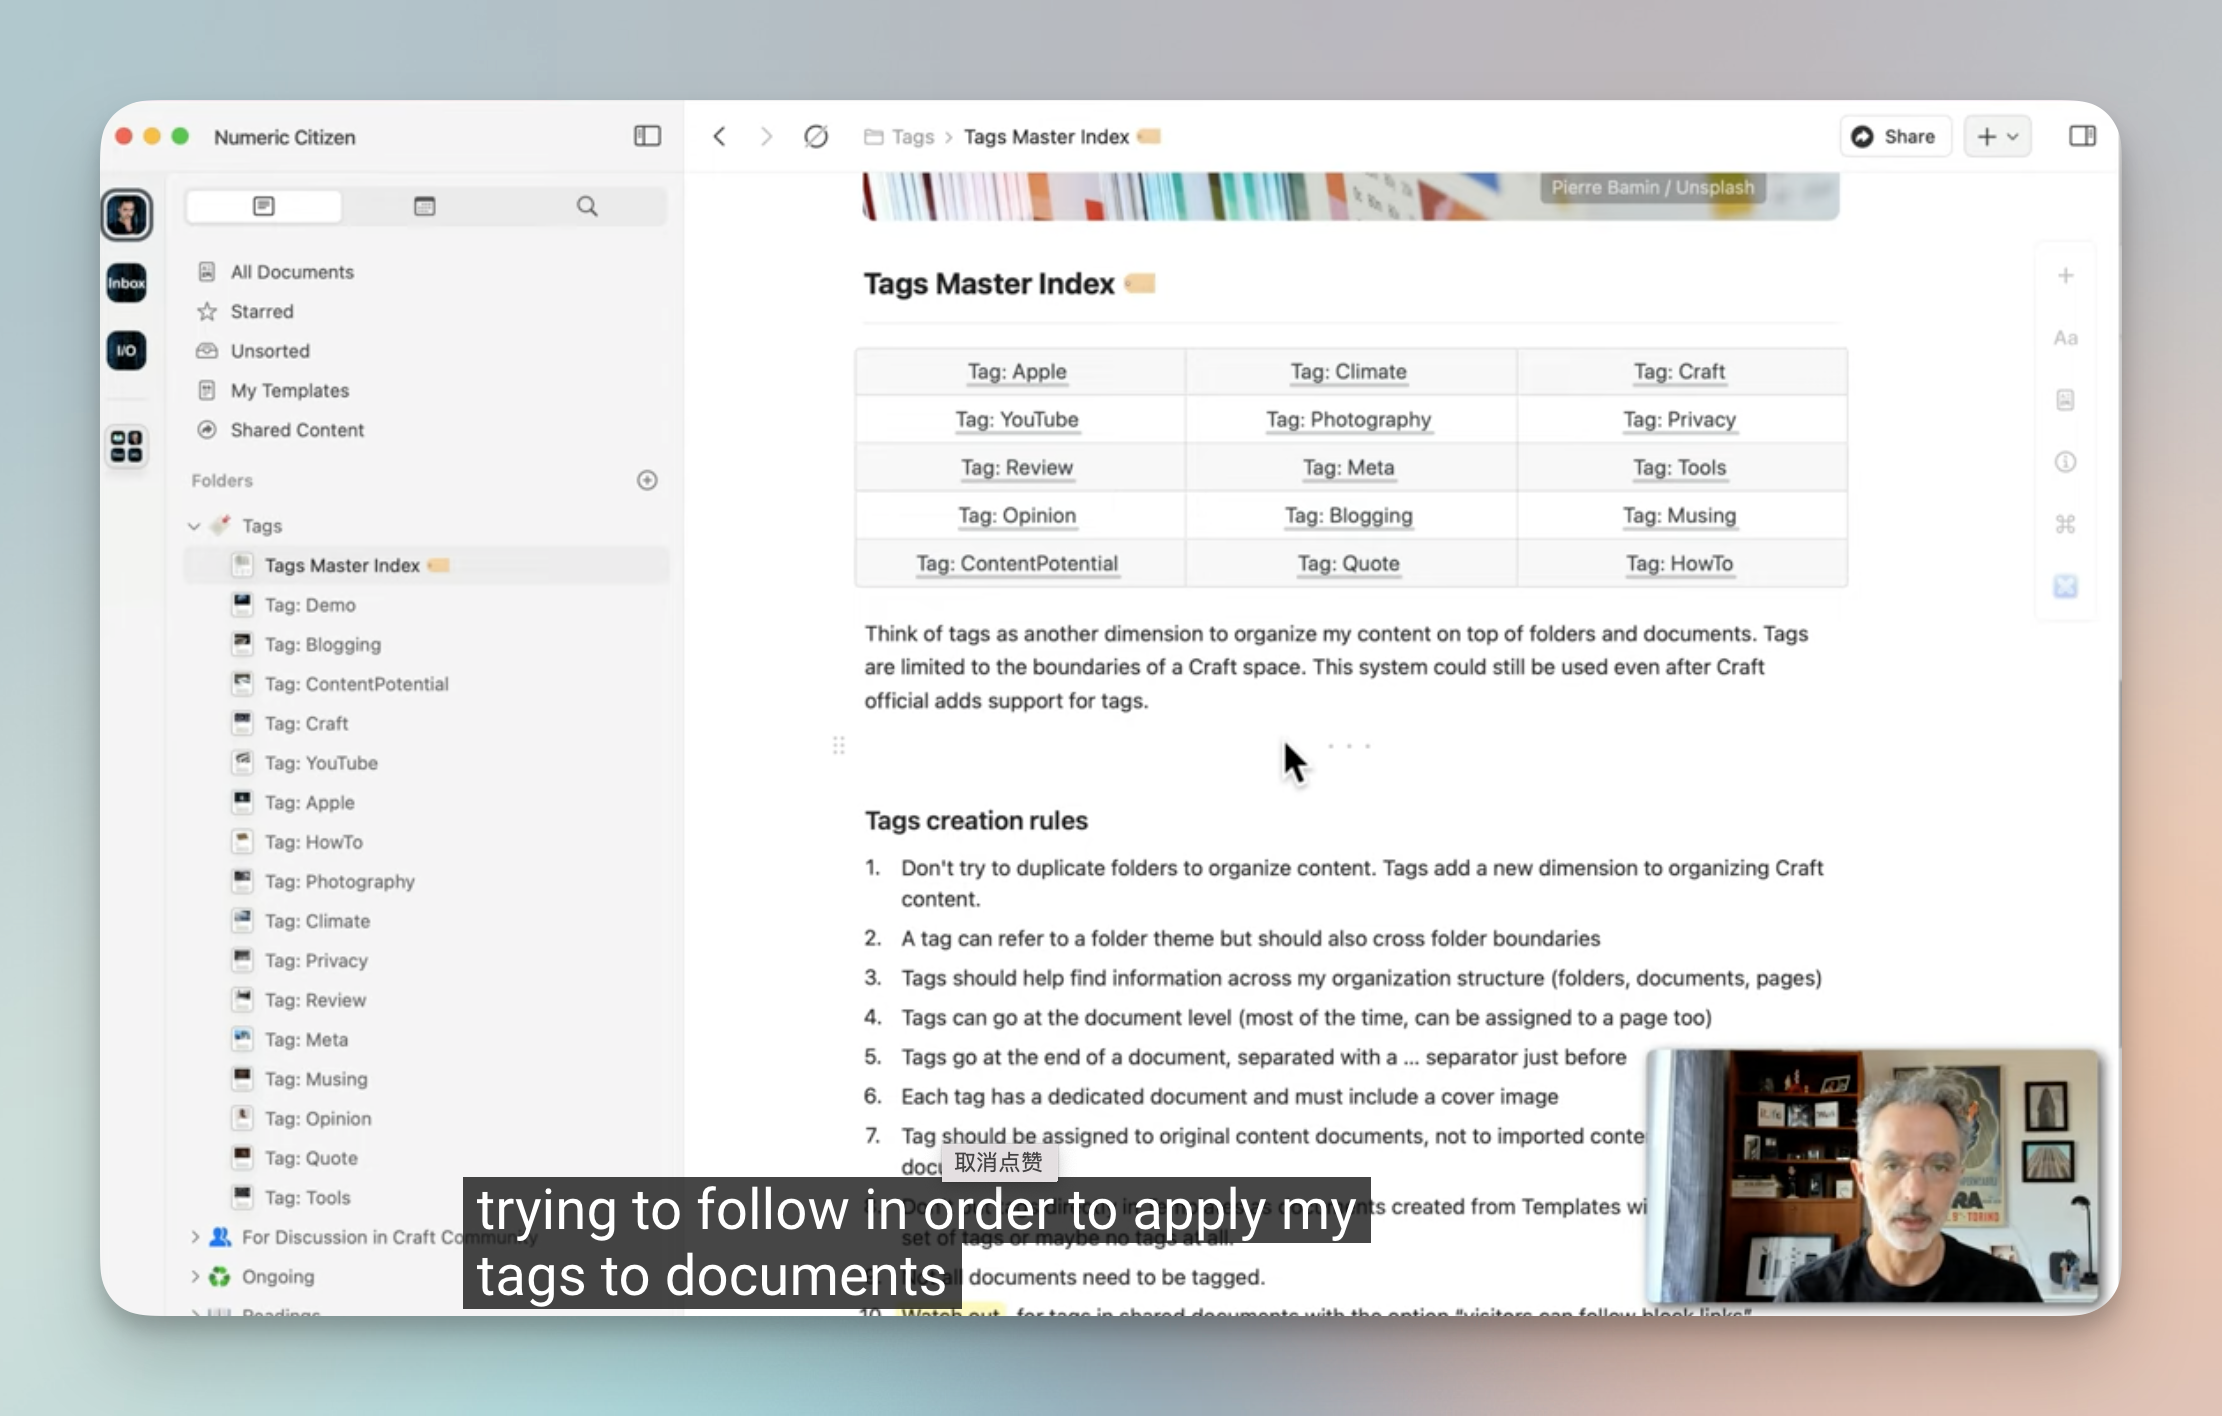Open the sidebar search icon tab
The width and height of the screenshot is (2222, 1416).
tap(587, 206)
